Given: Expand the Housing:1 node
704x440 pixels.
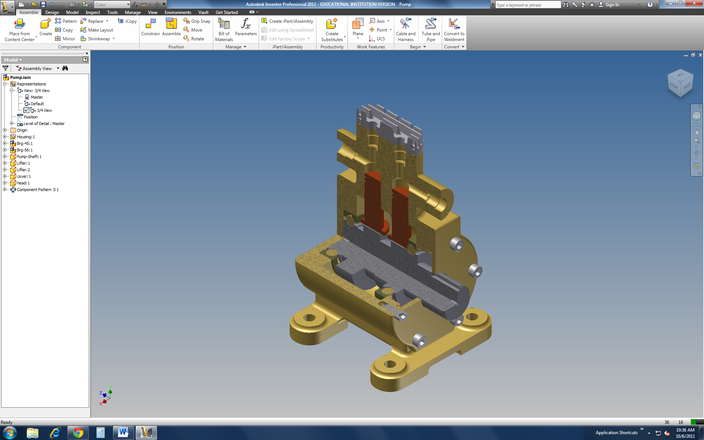Looking at the screenshot, I should (5, 136).
